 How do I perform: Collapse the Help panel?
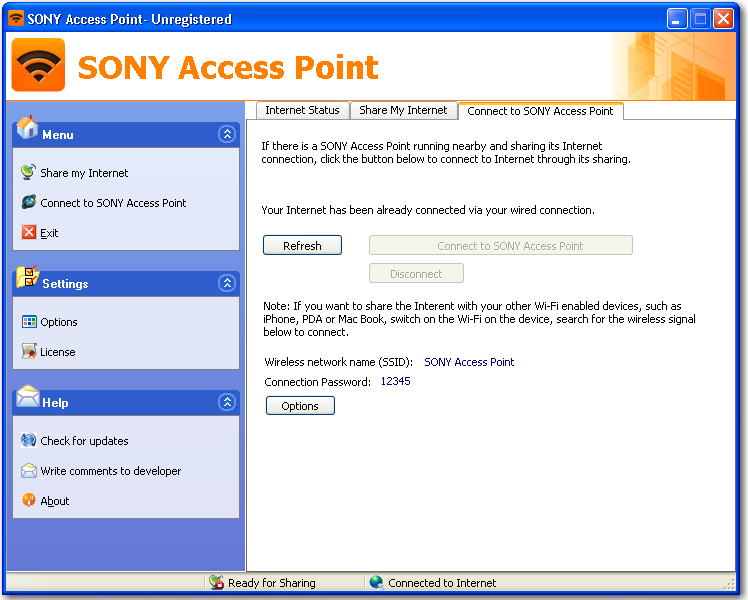pos(227,403)
